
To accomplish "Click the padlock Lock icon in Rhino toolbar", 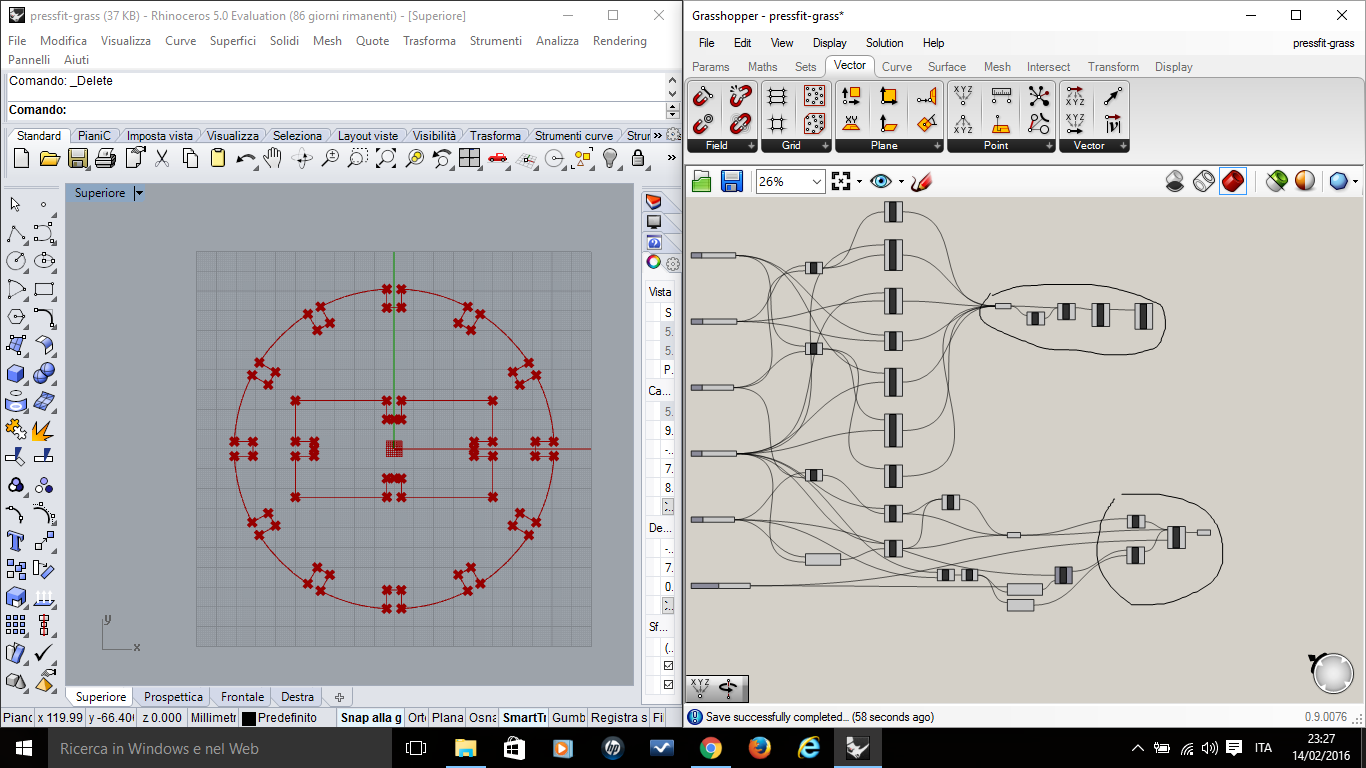I will click(x=638, y=158).
